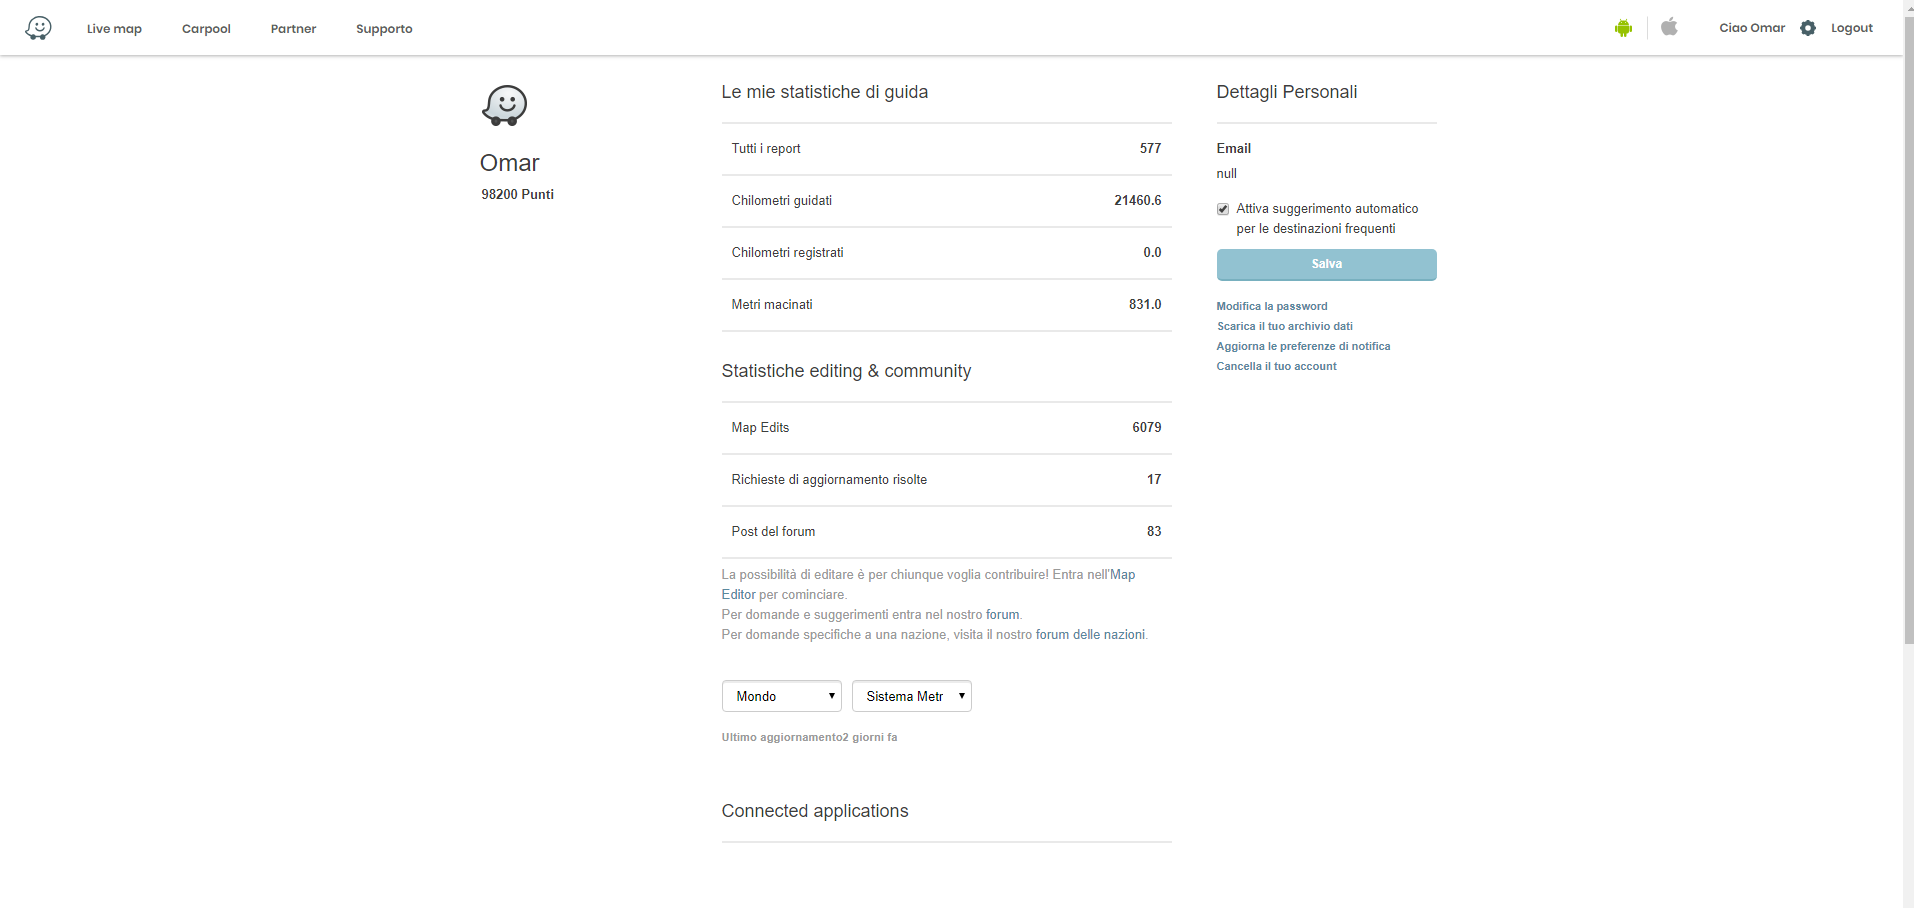Click Scarica il tuo archivio dati

click(1285, 326)
